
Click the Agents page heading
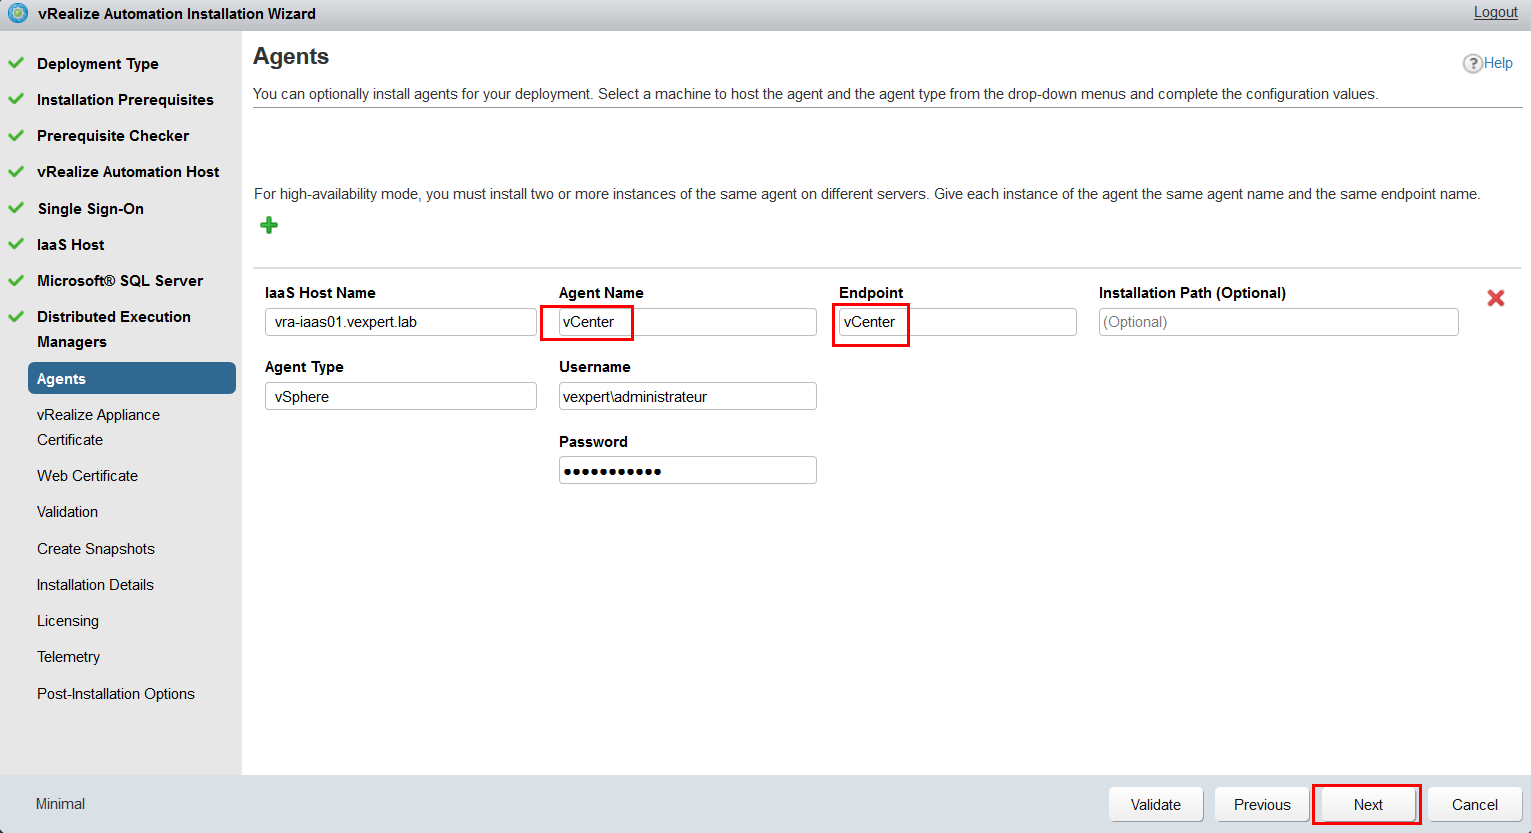tap(291, 57)
